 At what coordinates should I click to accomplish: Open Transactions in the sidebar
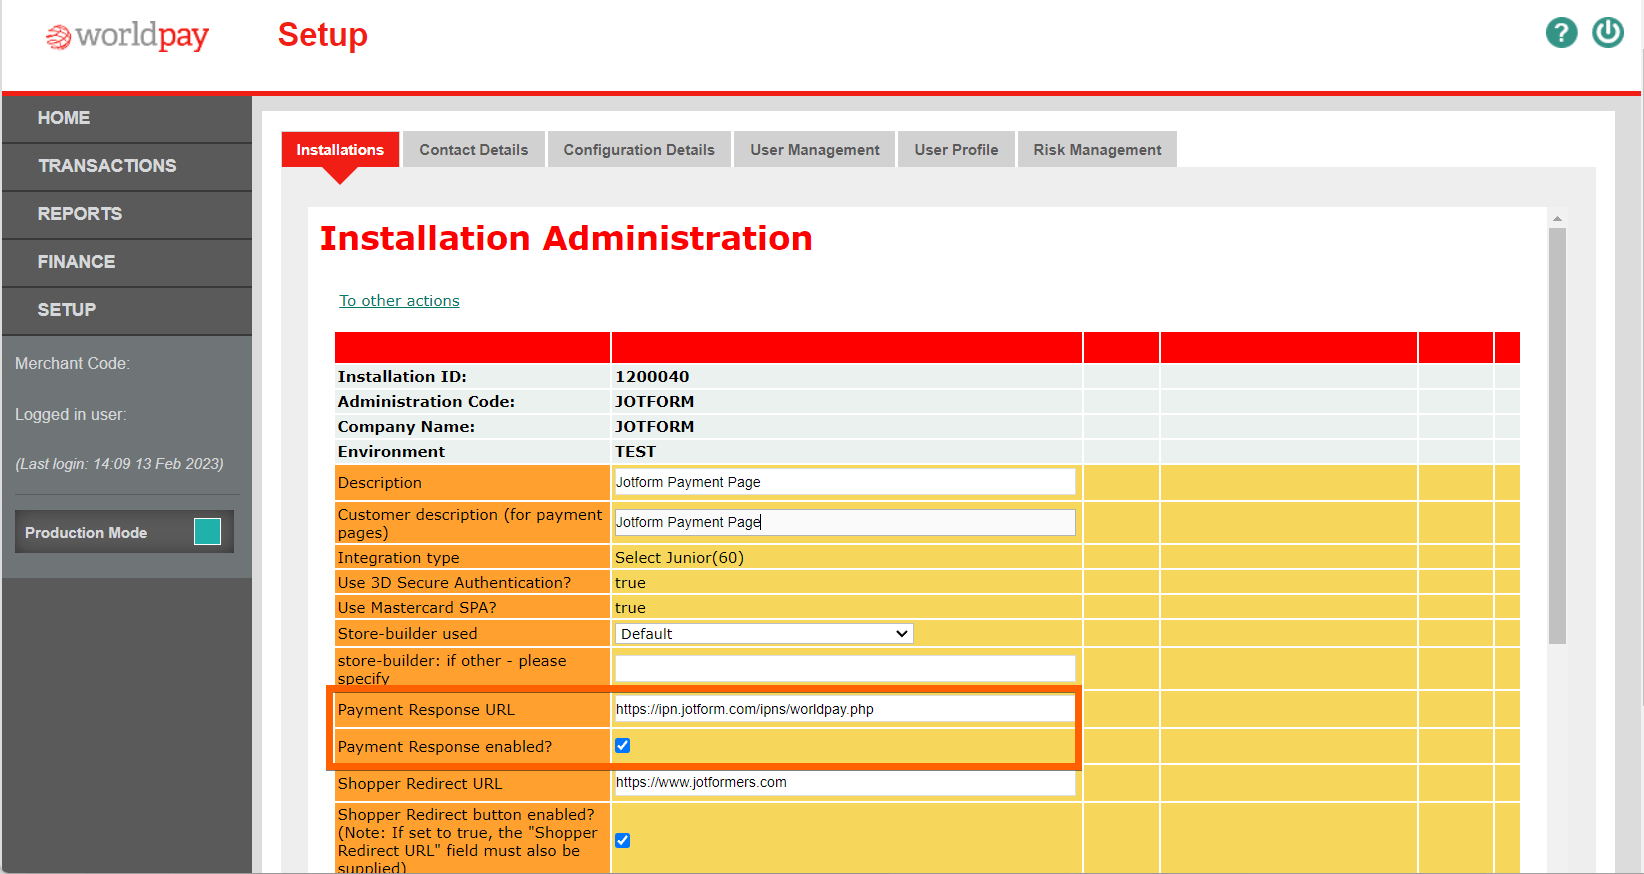click(x=107, y=166)
